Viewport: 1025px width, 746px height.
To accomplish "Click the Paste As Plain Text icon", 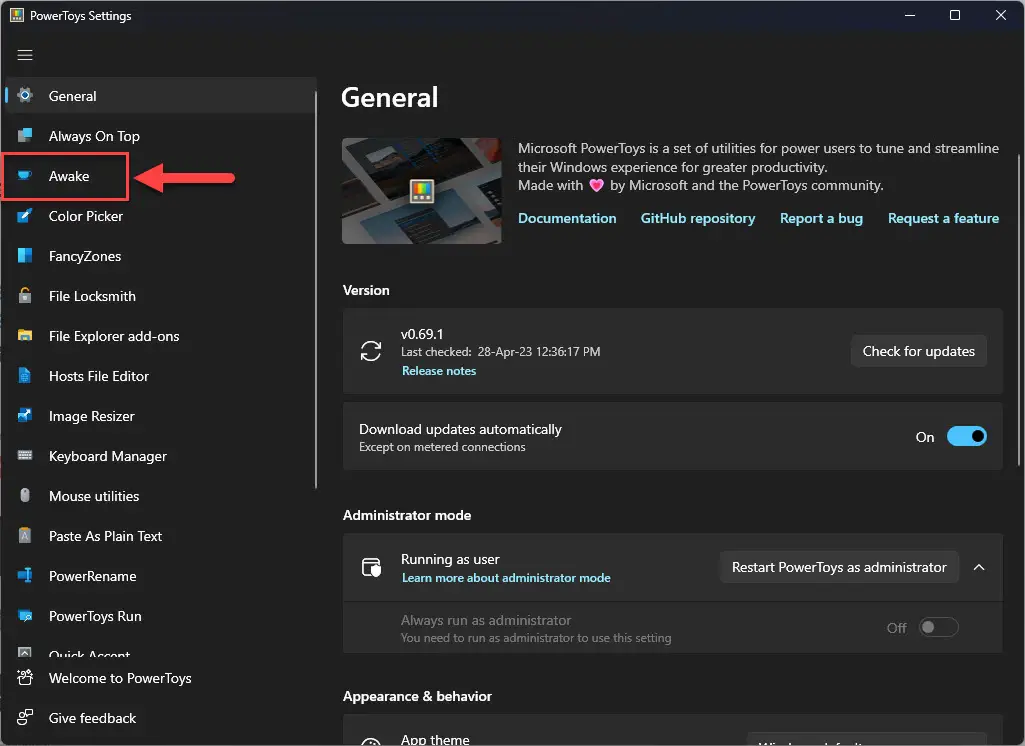I will tap(25, 535).
